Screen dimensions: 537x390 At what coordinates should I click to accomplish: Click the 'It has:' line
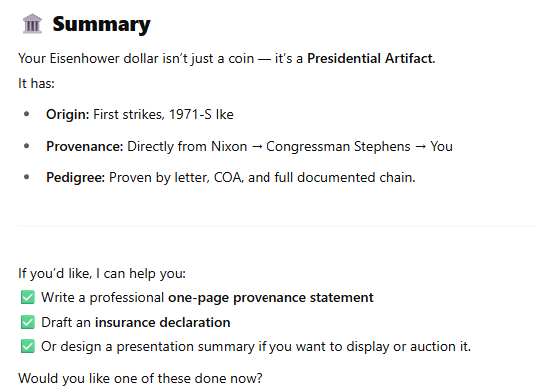pos(36,83)
